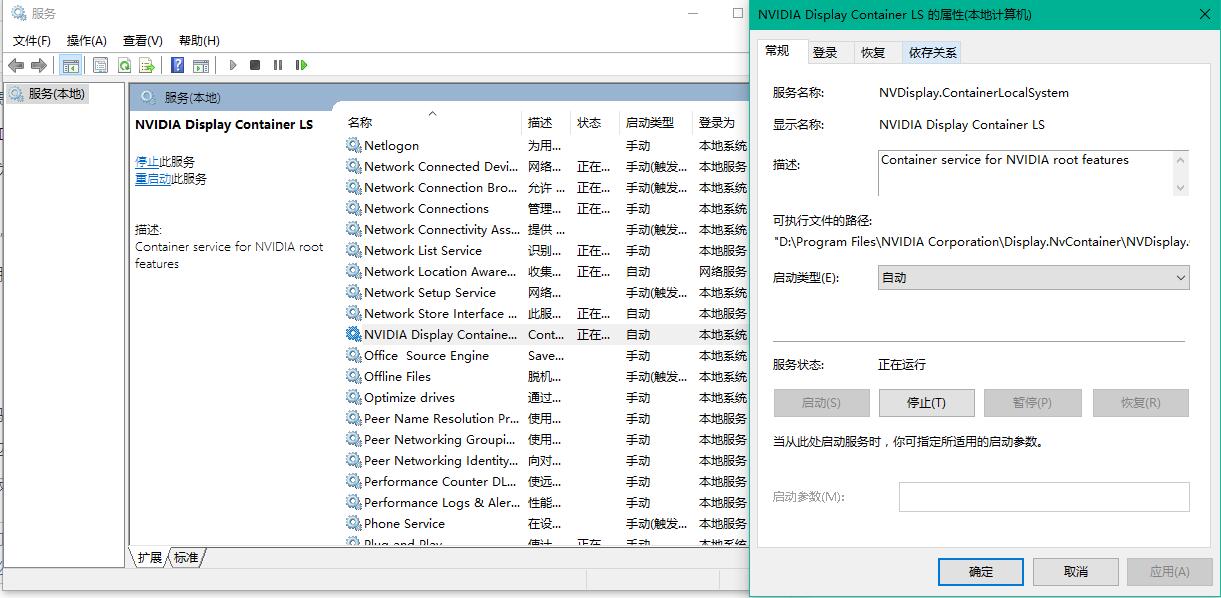Click the Properties toolbar icon
This screenshot has height=598, width=1221.
[x=100, y=65]
